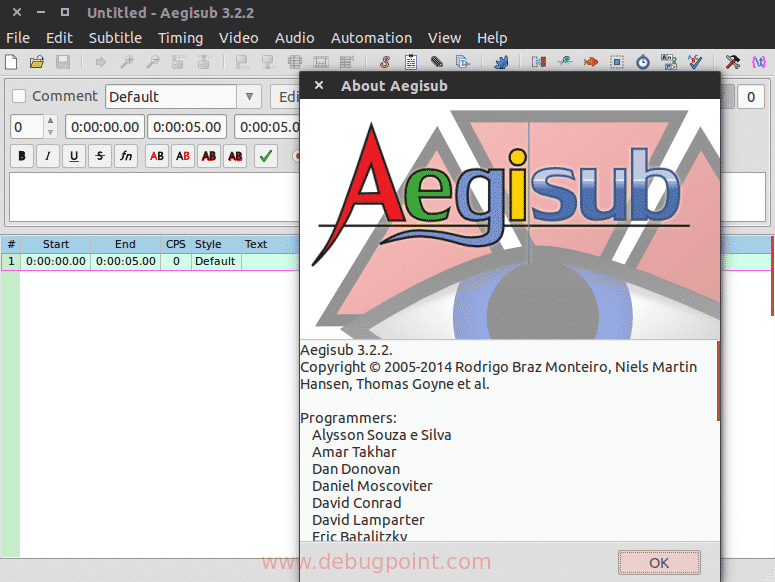
Task: Open the Video menu
Action: (x=239, y=38)
